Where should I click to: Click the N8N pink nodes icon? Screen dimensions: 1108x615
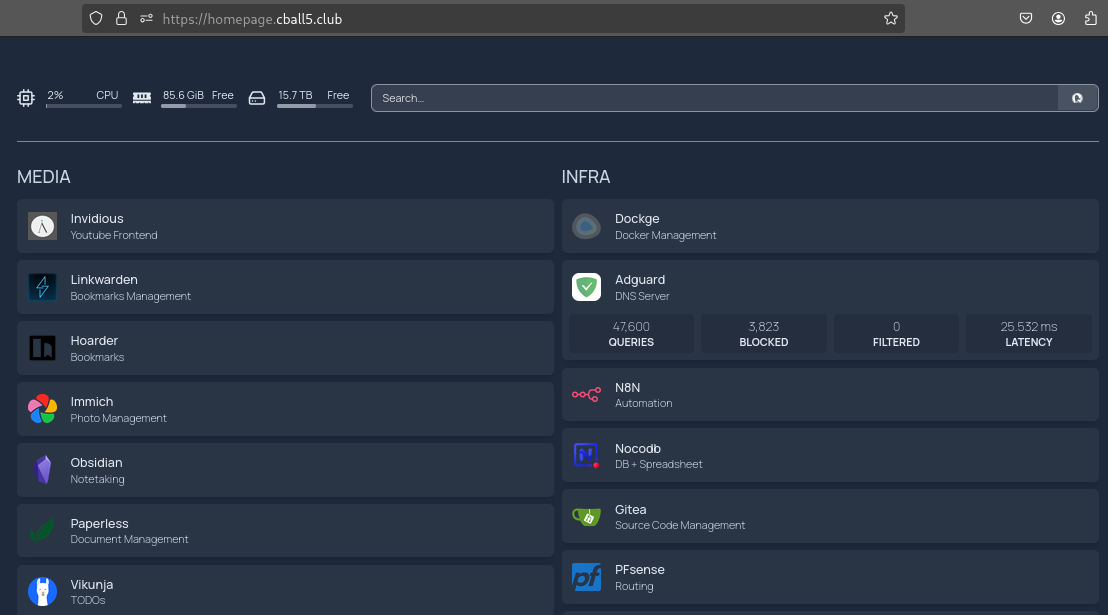pos(587,394)
